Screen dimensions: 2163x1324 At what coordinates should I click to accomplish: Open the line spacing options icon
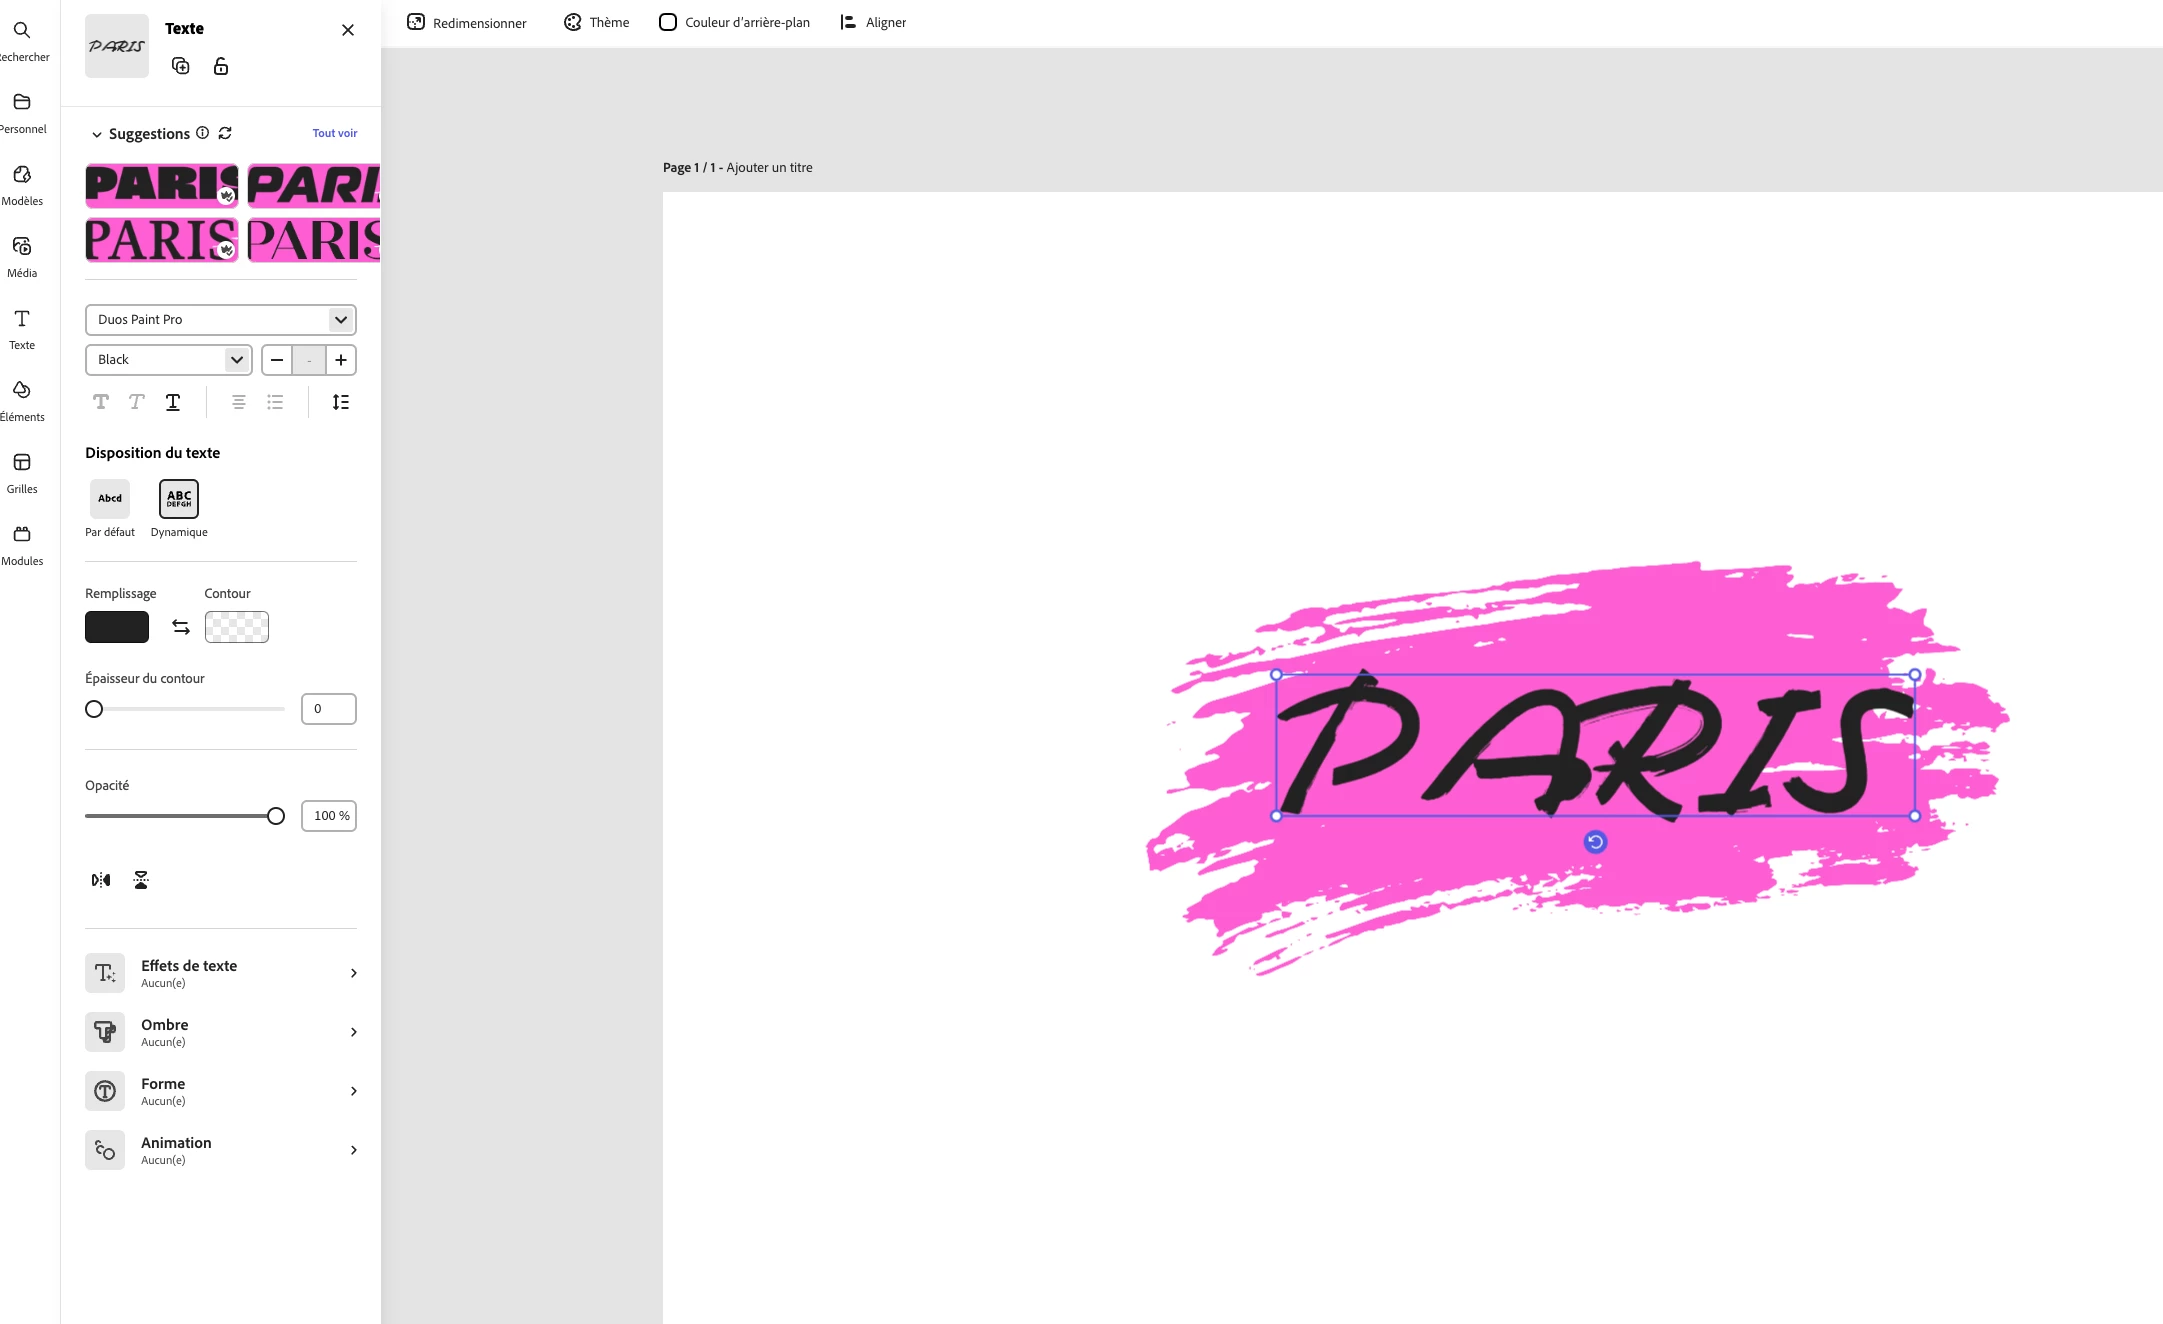(341, 402)
